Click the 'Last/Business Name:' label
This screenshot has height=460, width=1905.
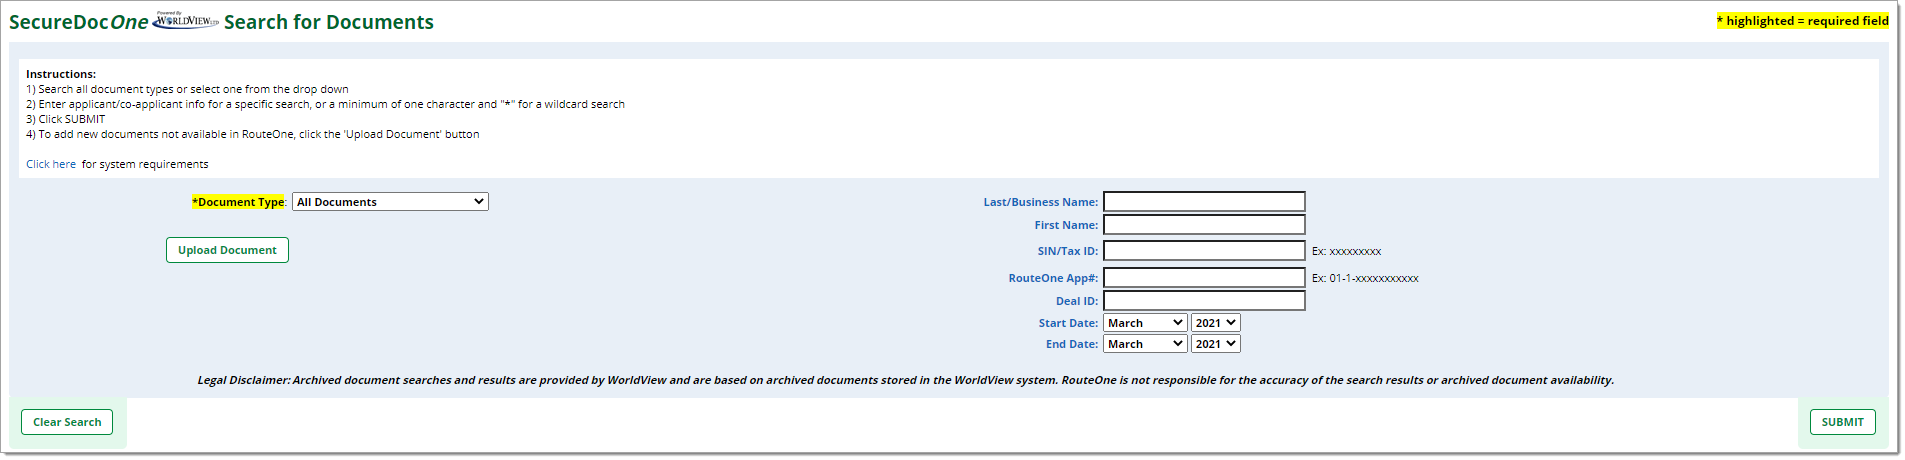pos(1041,202)
